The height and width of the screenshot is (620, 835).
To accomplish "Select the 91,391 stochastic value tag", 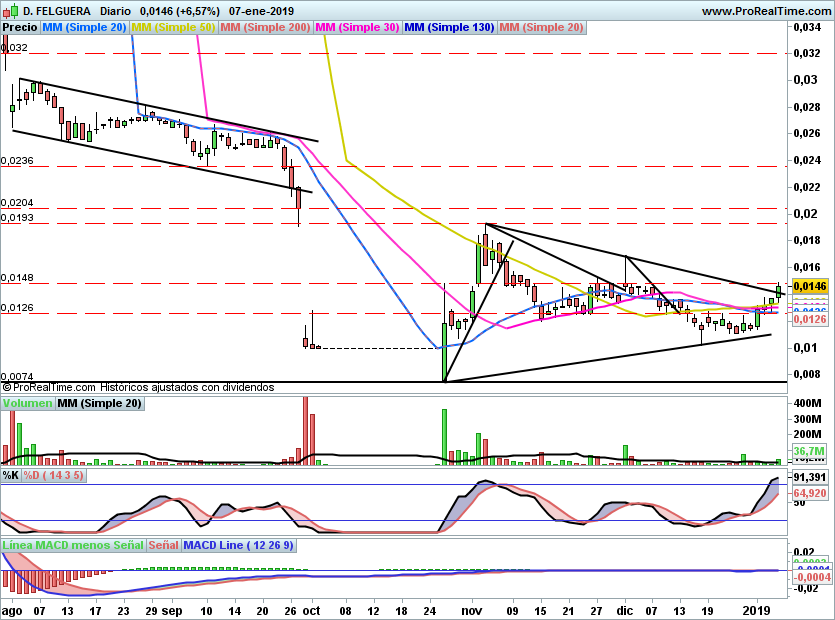I will pyautogui.click(x=810, y=477).
